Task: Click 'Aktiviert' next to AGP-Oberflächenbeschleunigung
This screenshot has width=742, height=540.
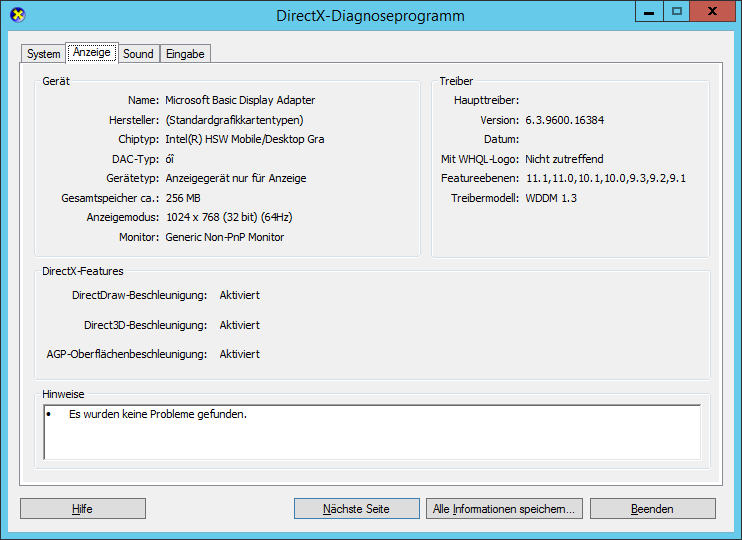Action: pyautogui.click(x=239, y=354)
